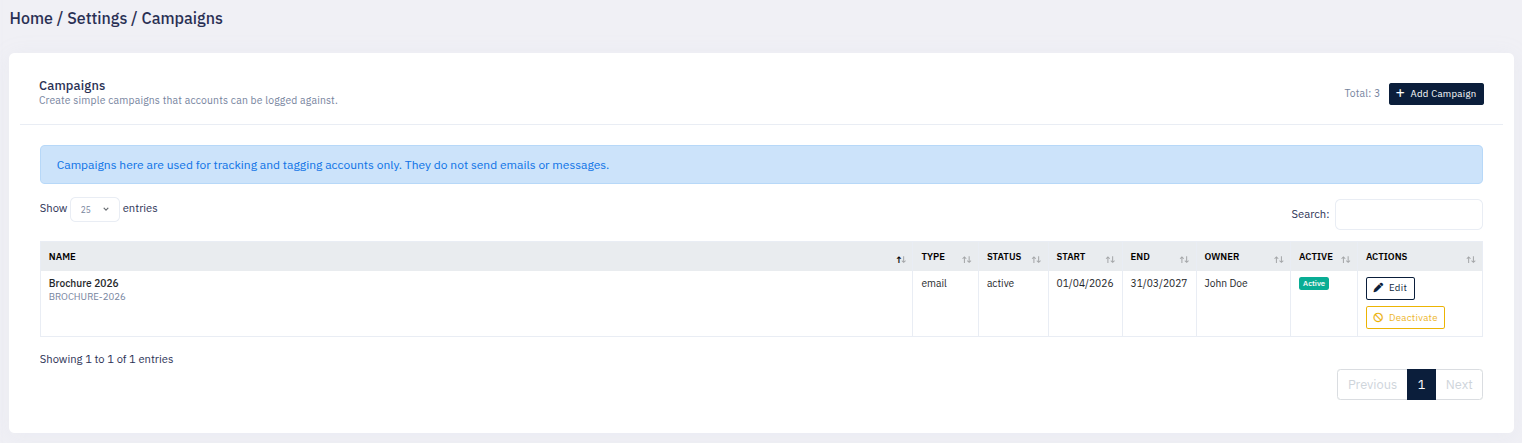1522x443 pixels.
Task: Sort by the Actions column arrows
Action: [x=1470, y=259]
